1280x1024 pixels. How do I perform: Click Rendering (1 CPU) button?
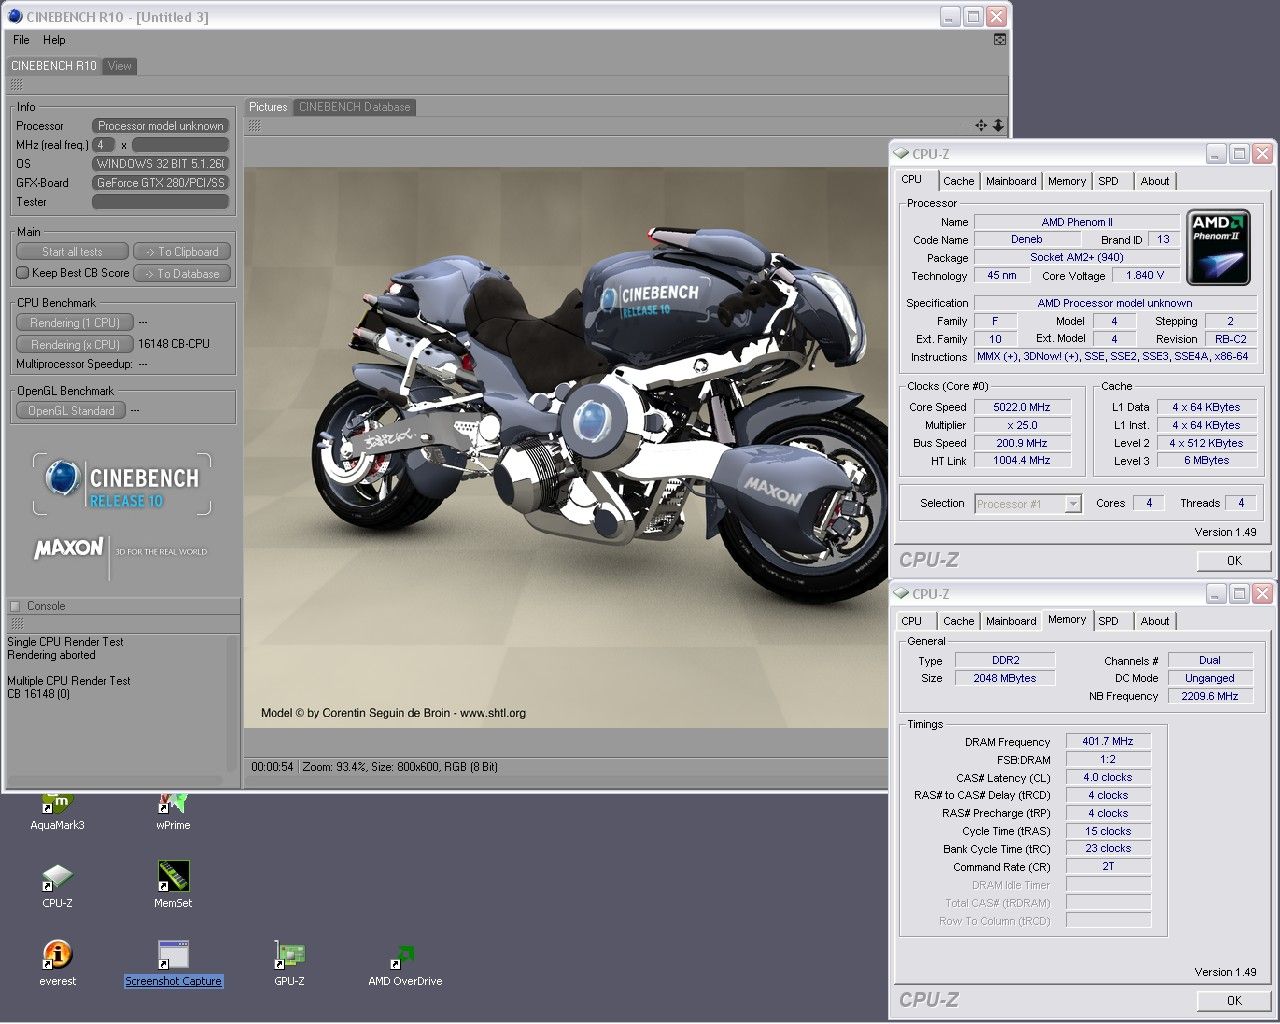pos(75,323)
